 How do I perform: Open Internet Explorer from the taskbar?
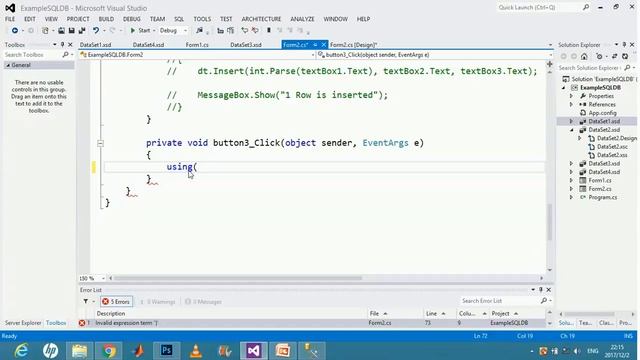[x=21, y=351]
